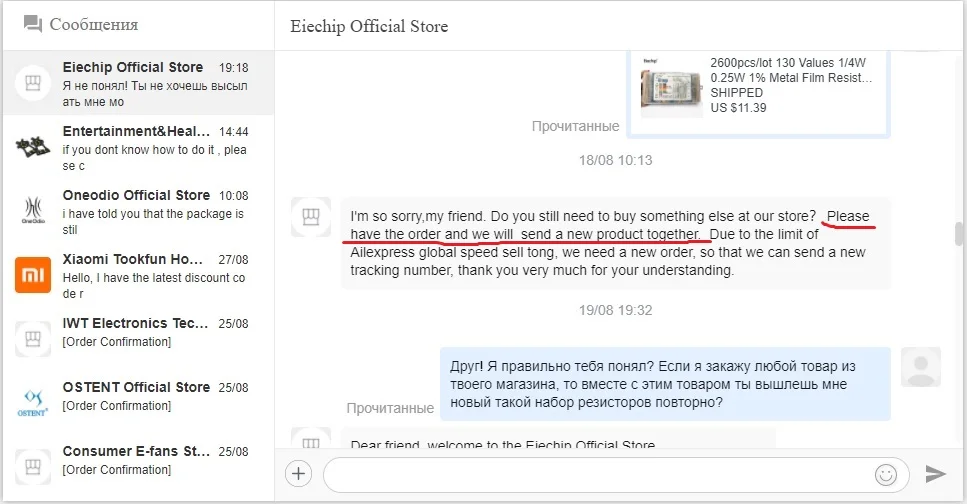The image size is (967, 504).
Task: Open the resistor product thumbnail image
Action: 671,88
